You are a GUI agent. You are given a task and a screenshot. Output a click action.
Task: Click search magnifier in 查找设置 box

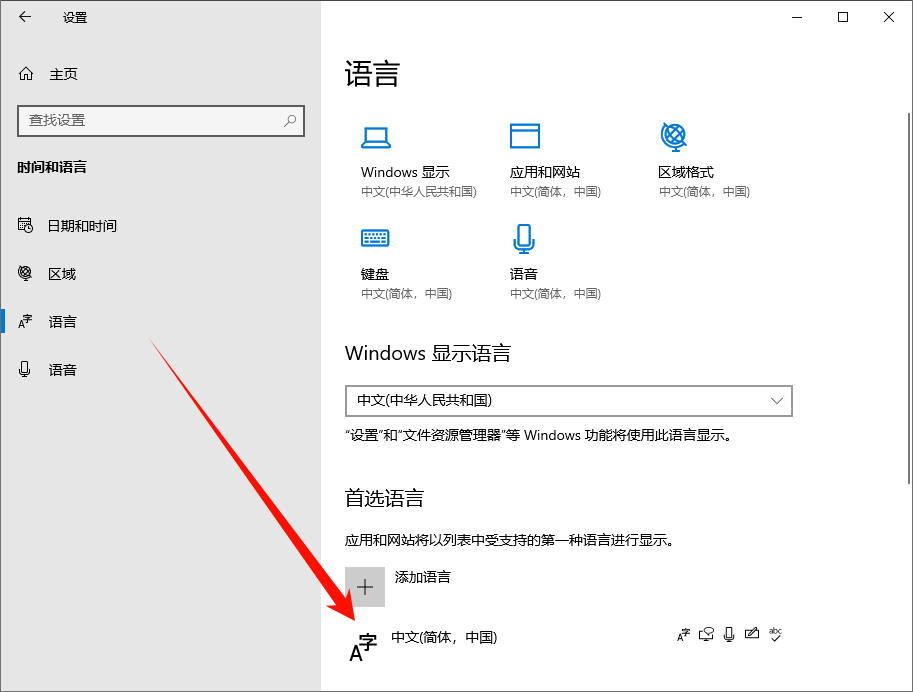point(290,120)
